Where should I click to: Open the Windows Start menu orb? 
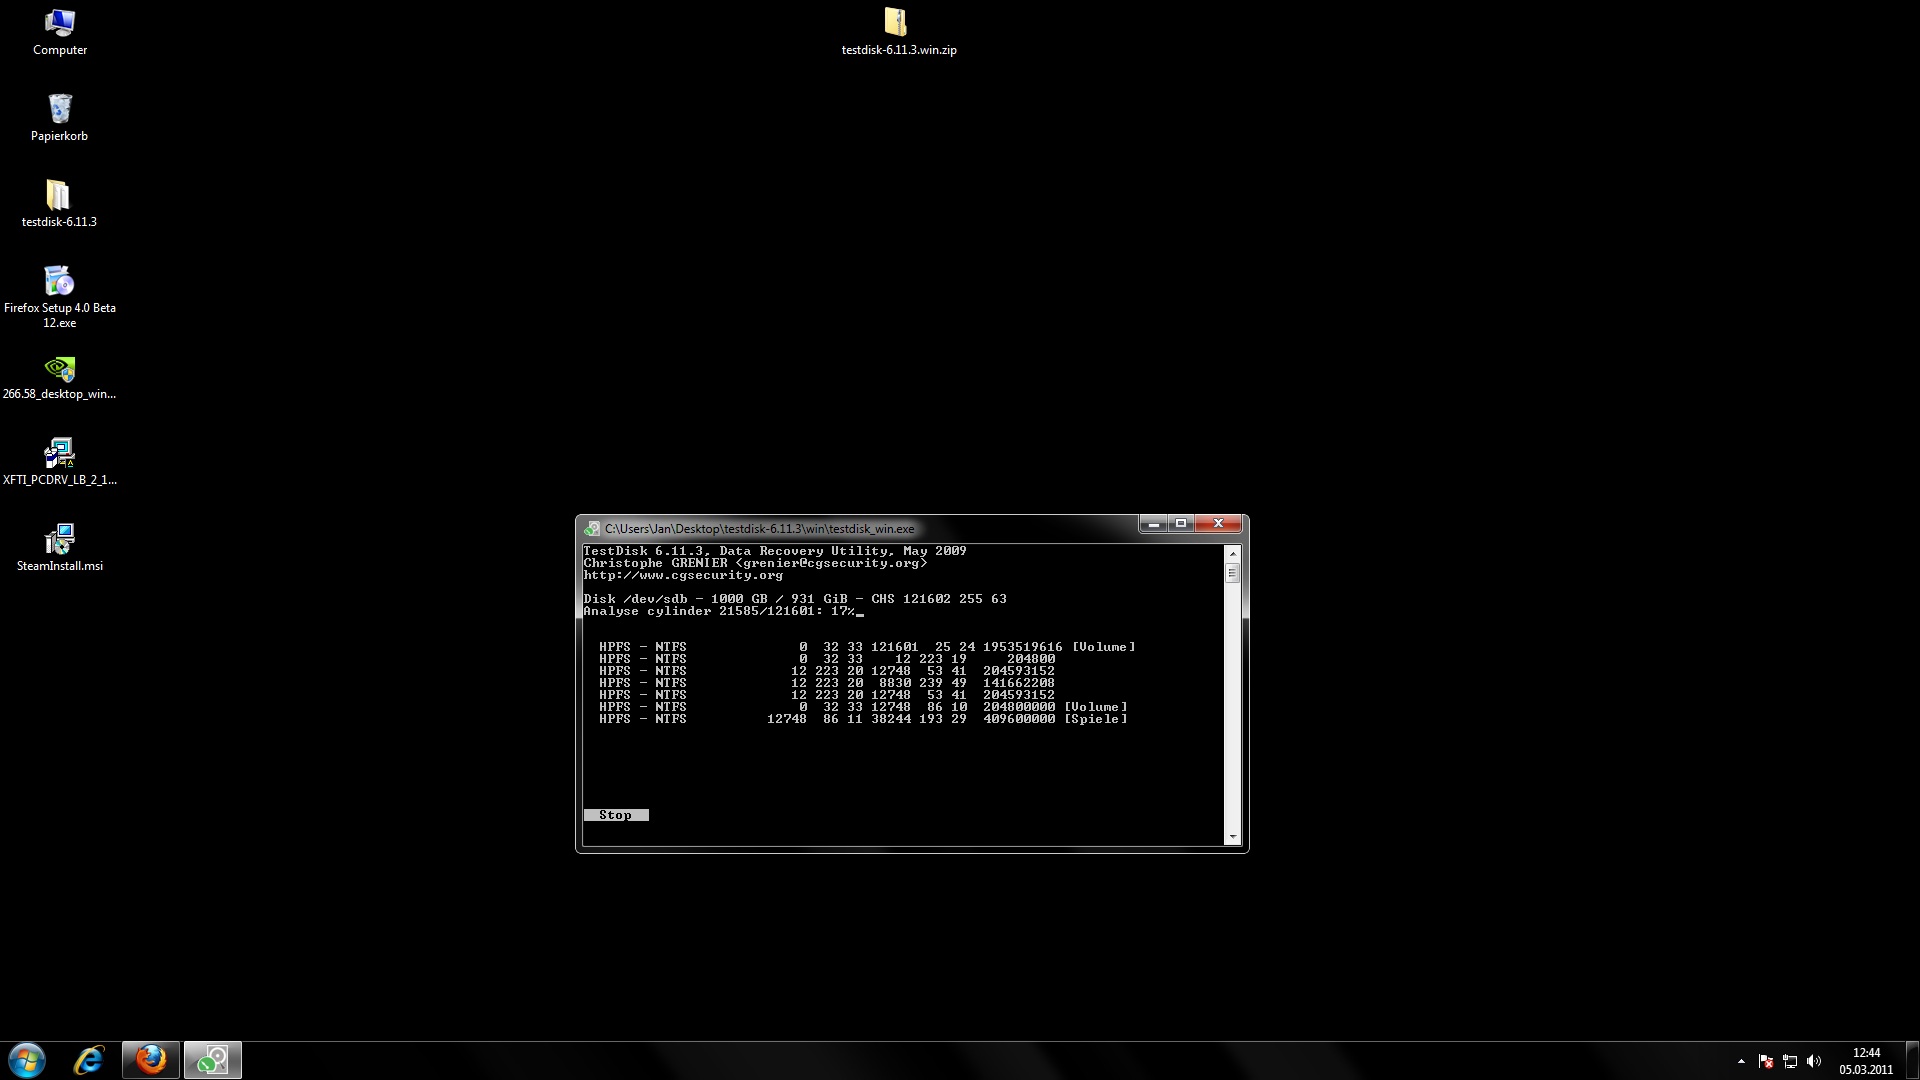pos(27,1060)
